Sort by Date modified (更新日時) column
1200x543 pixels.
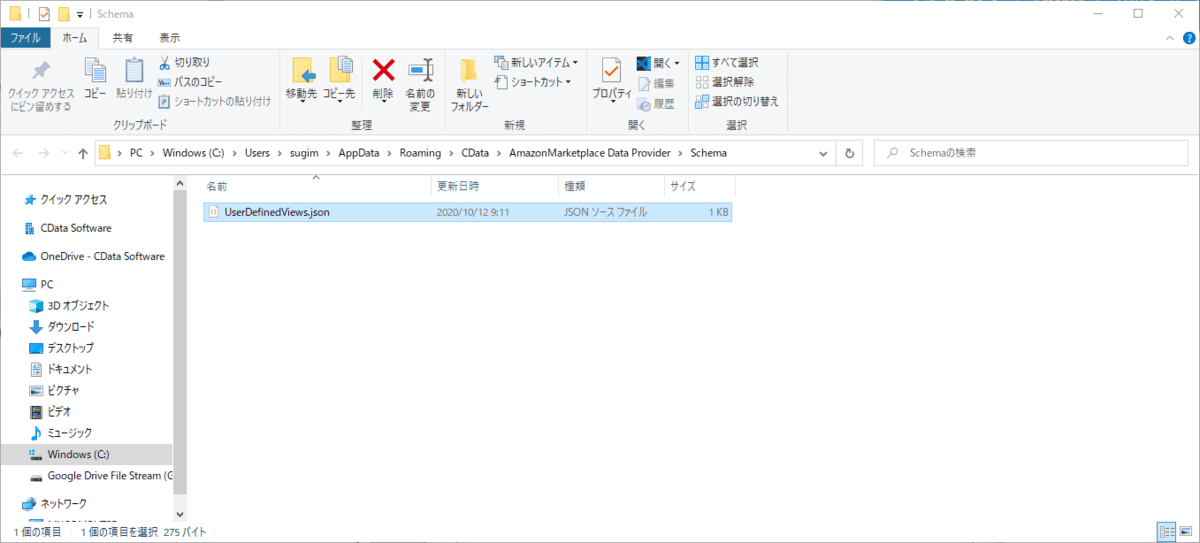(x=495, y=186)
